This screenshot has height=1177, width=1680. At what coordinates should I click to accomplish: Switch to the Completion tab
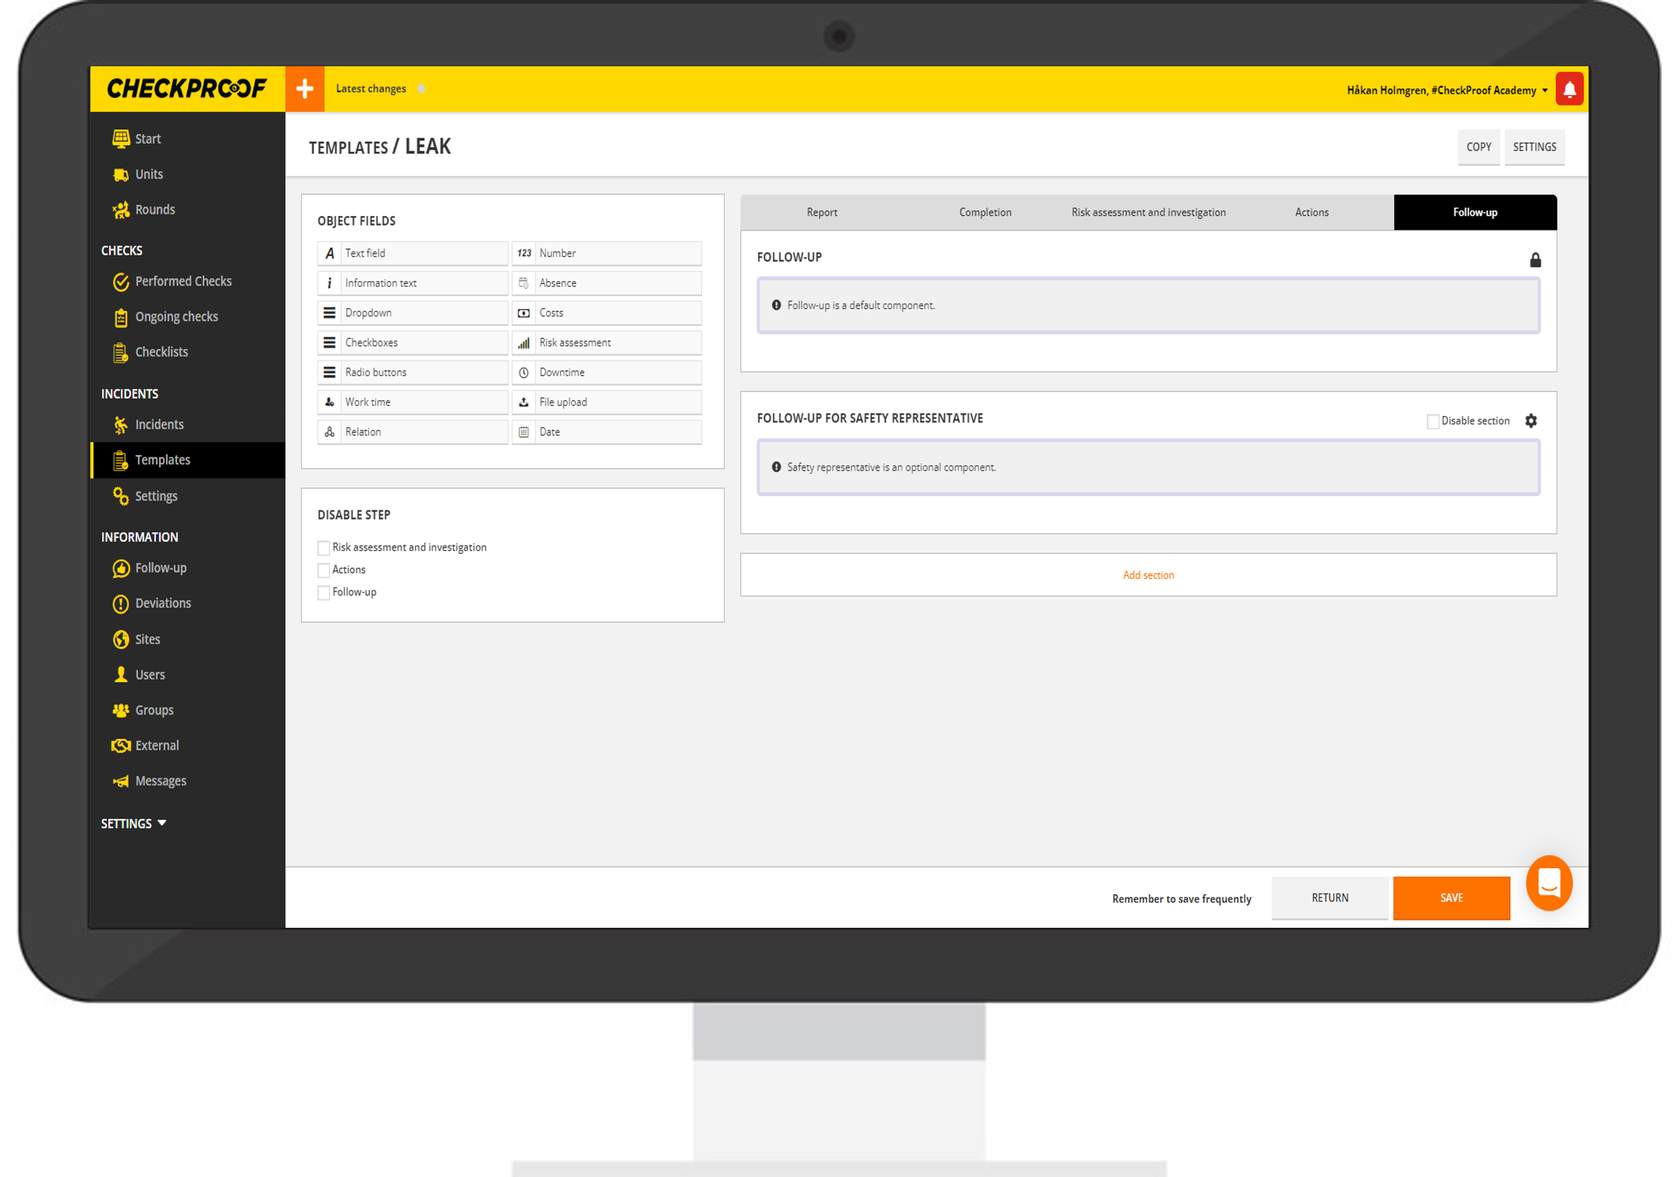[985, 213]
